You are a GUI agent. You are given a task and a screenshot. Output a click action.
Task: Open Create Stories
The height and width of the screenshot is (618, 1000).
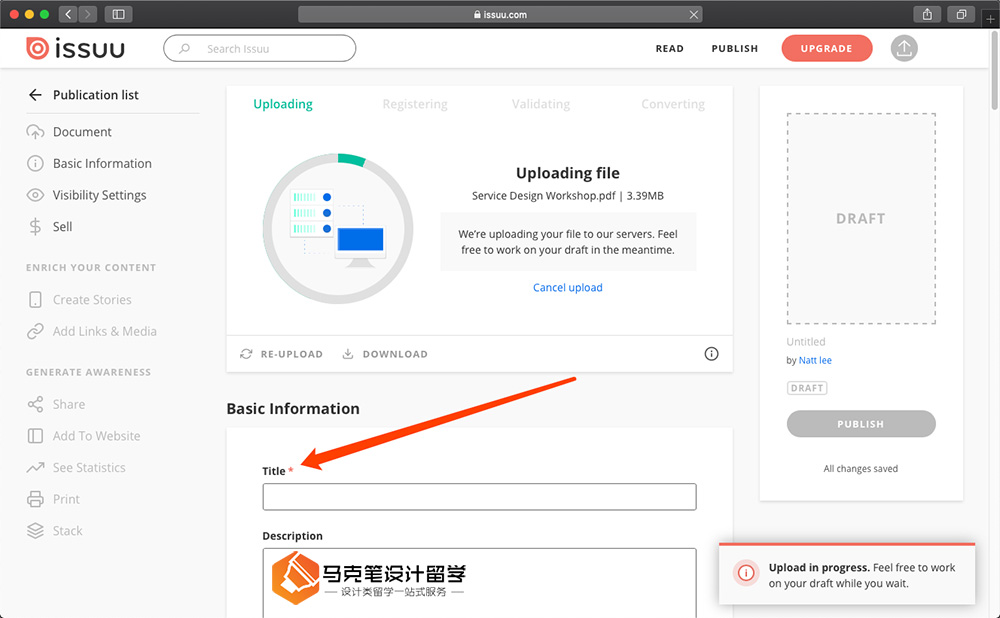coord(92,300)
